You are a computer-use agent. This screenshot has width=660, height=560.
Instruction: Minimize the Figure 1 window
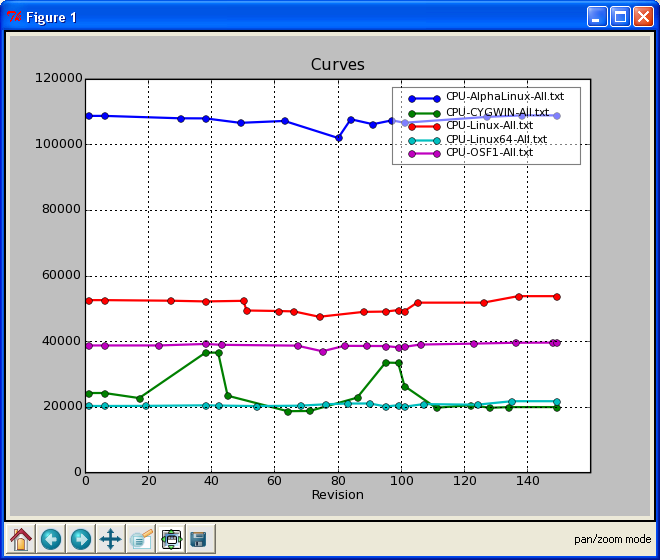[x=597, y=17]
